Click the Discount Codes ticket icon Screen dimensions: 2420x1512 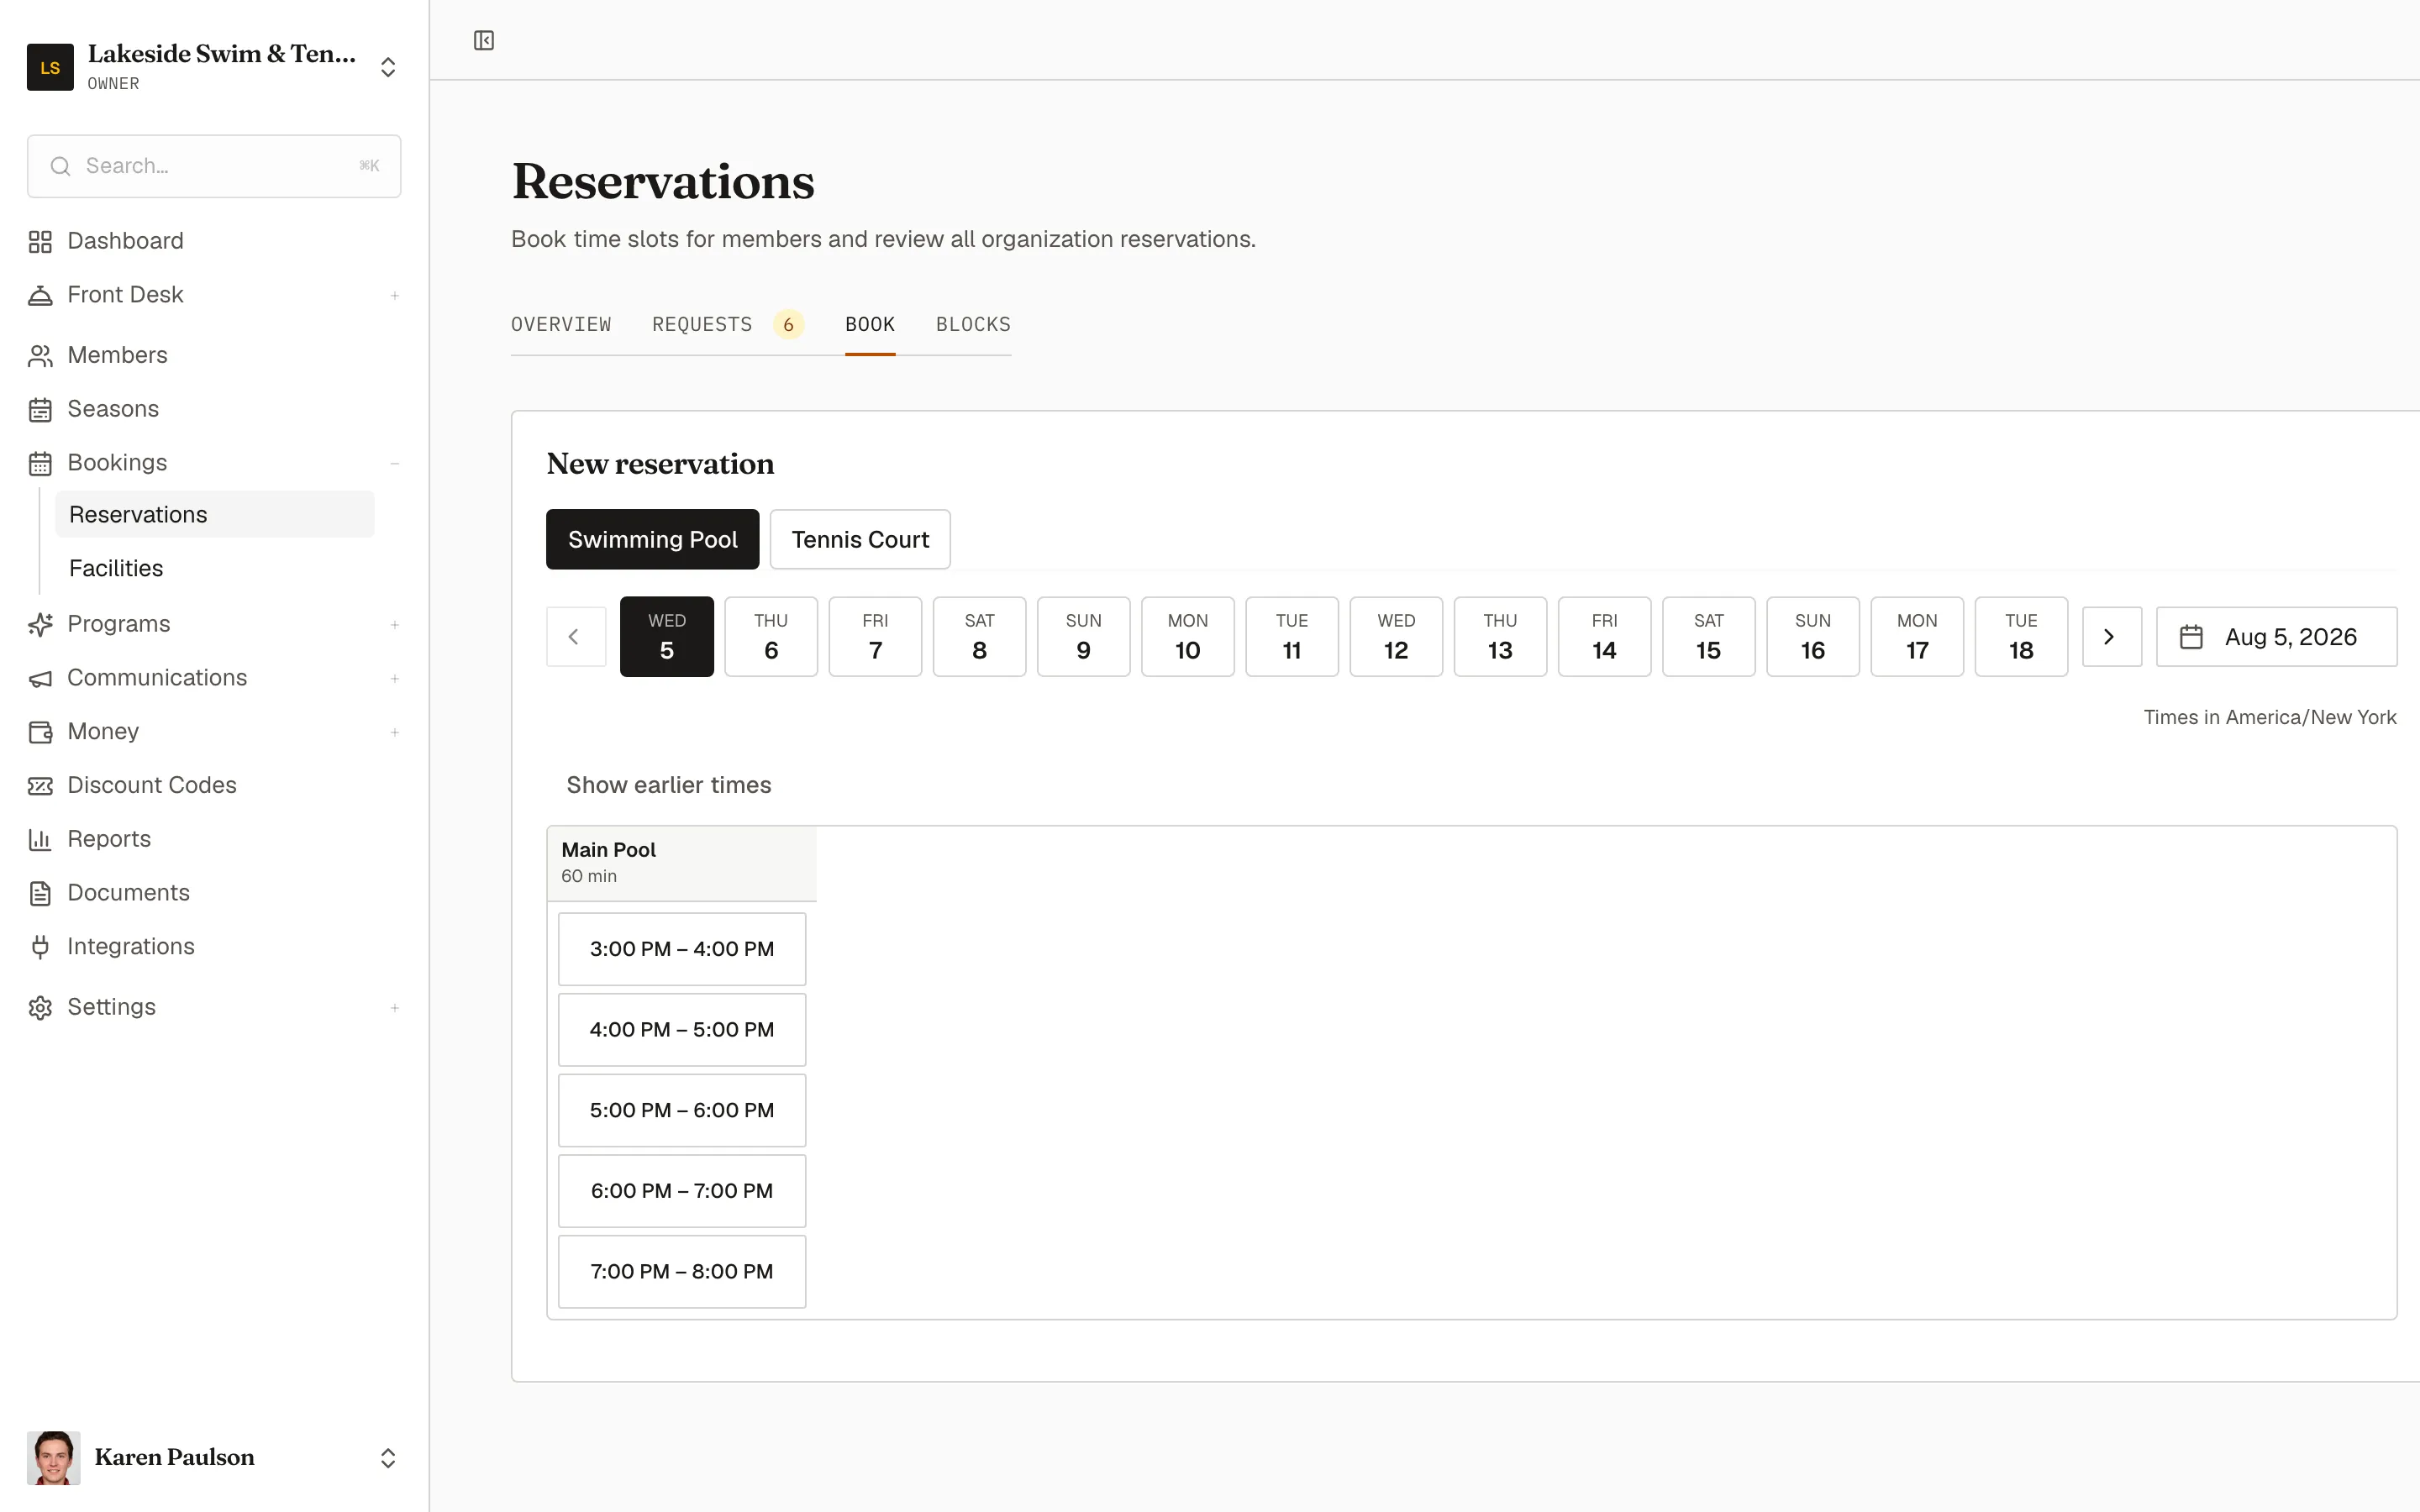(40, 786)
